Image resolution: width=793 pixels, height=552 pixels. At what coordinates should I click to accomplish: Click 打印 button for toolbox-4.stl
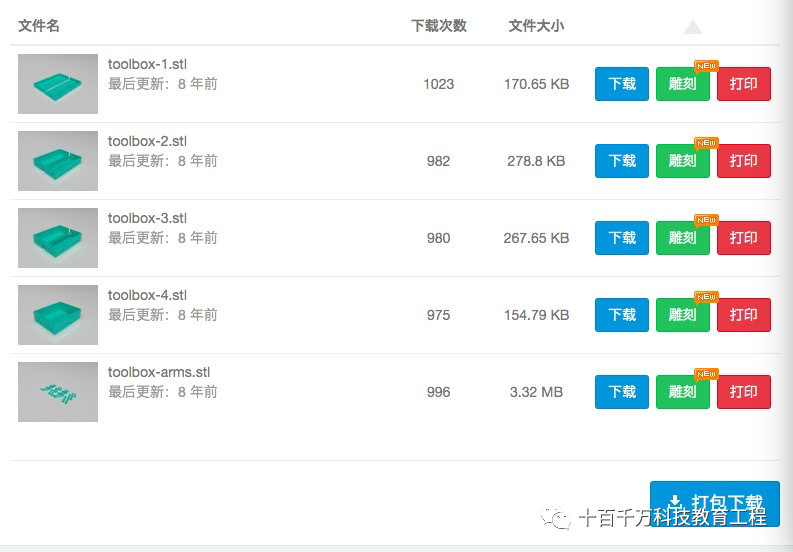coord(744,315)
